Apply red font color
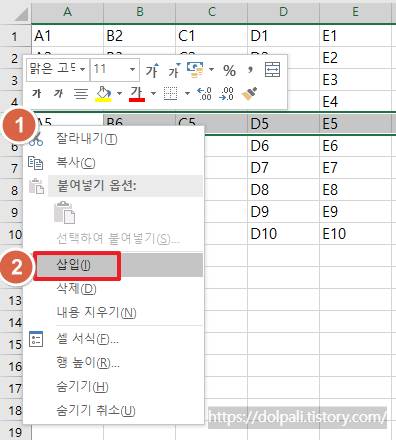 pyautogui.click(x=137, y=94)
